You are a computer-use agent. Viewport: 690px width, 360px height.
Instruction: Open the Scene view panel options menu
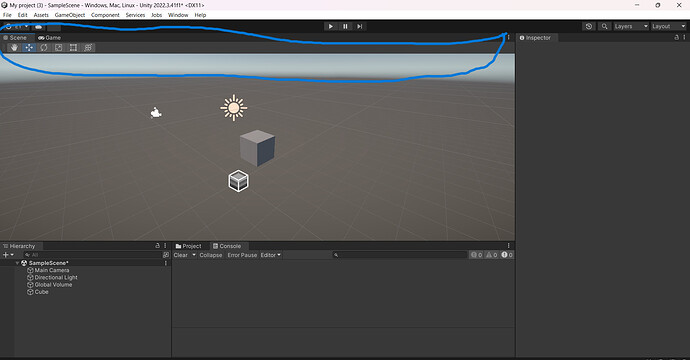pyautogui.click(x=508, y=37)
